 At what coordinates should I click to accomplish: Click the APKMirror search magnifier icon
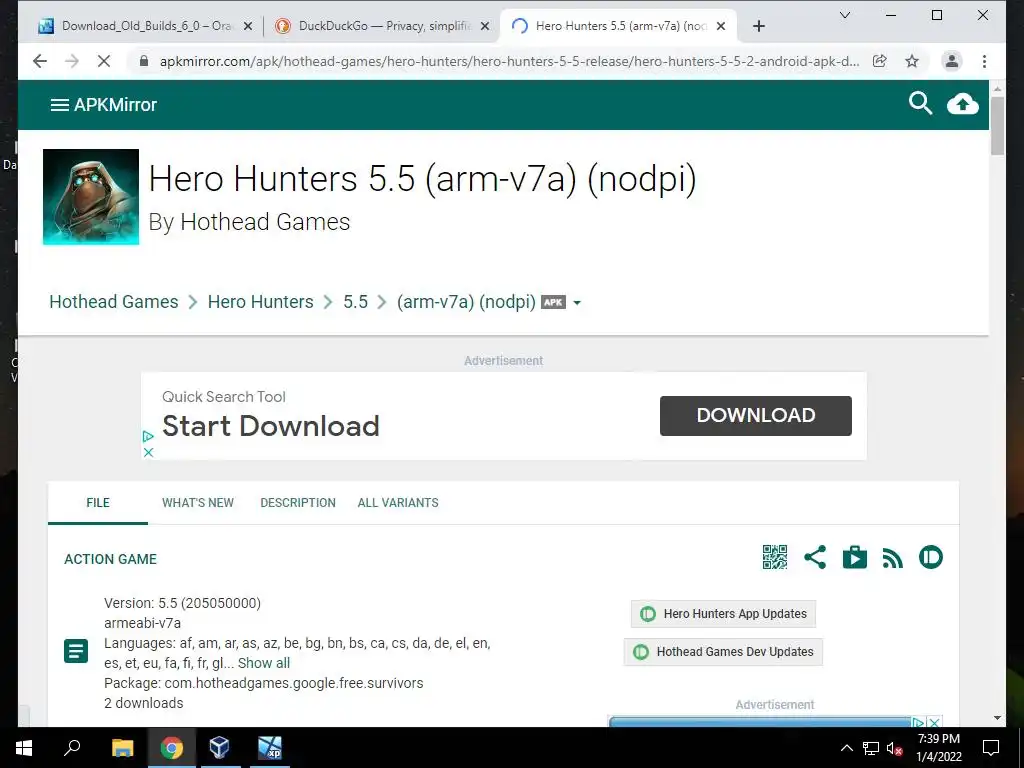(x=920, y=103)
